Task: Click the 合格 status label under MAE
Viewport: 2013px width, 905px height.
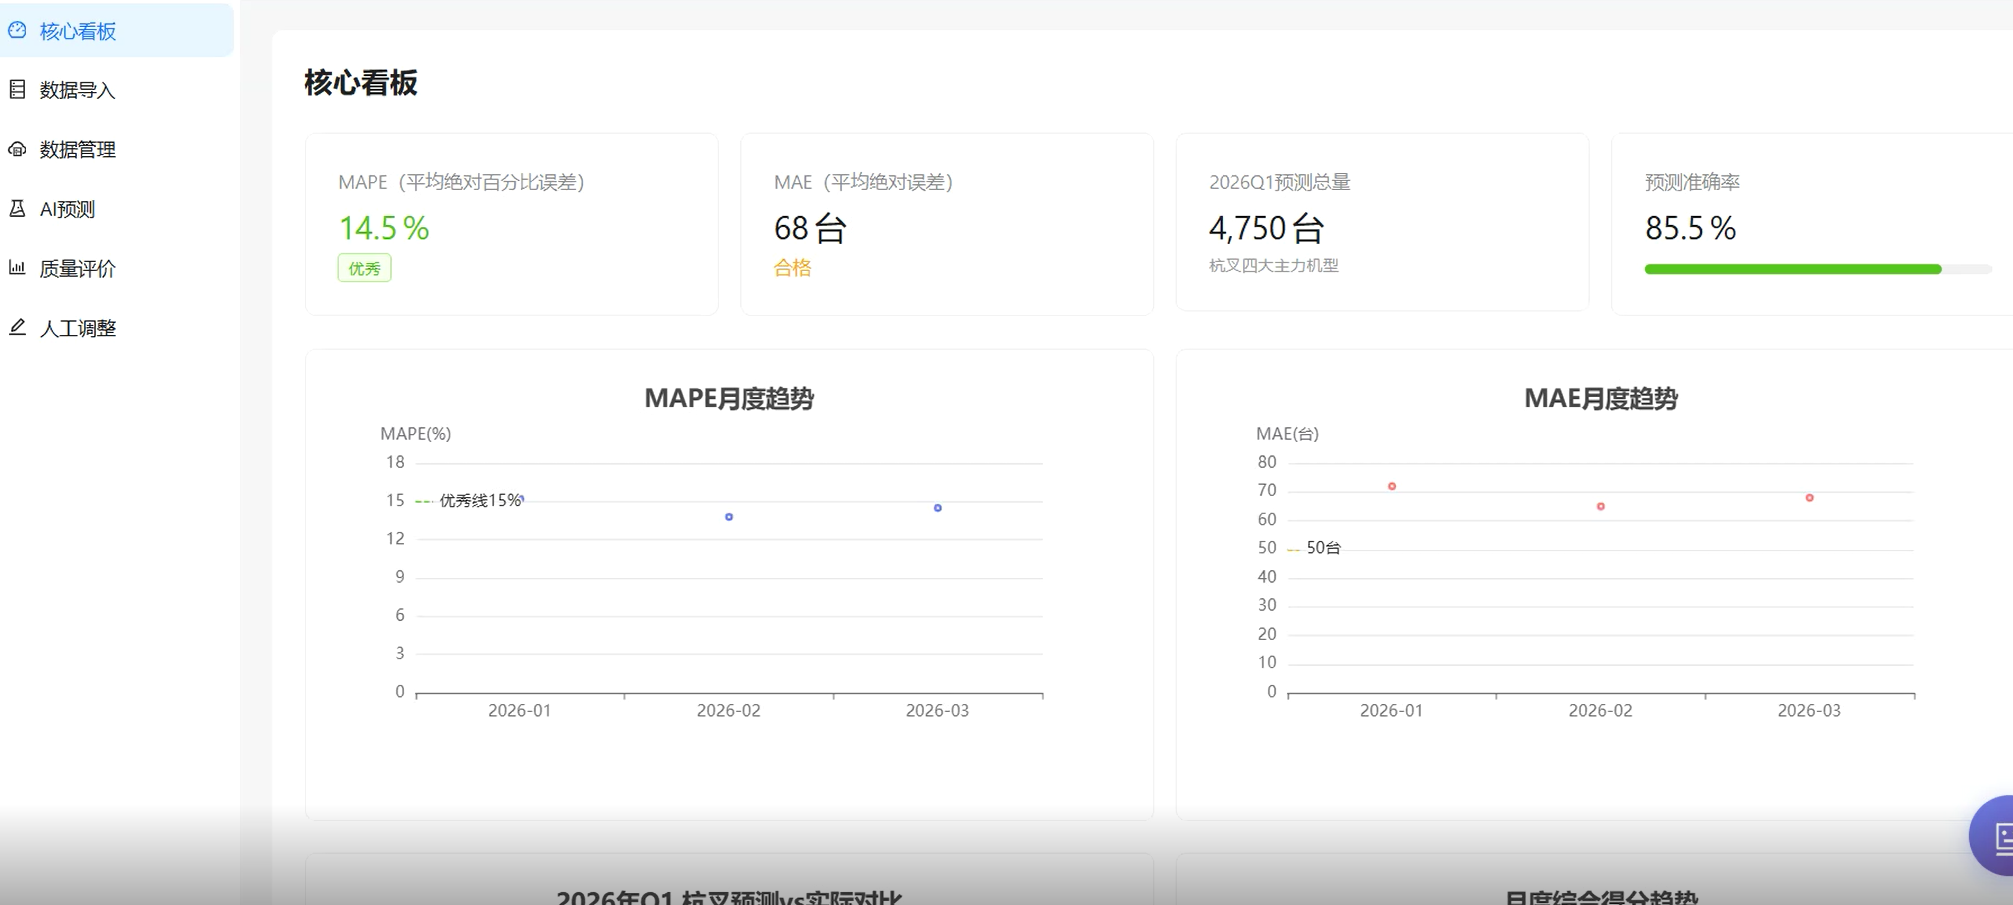Action: (792, 268)
